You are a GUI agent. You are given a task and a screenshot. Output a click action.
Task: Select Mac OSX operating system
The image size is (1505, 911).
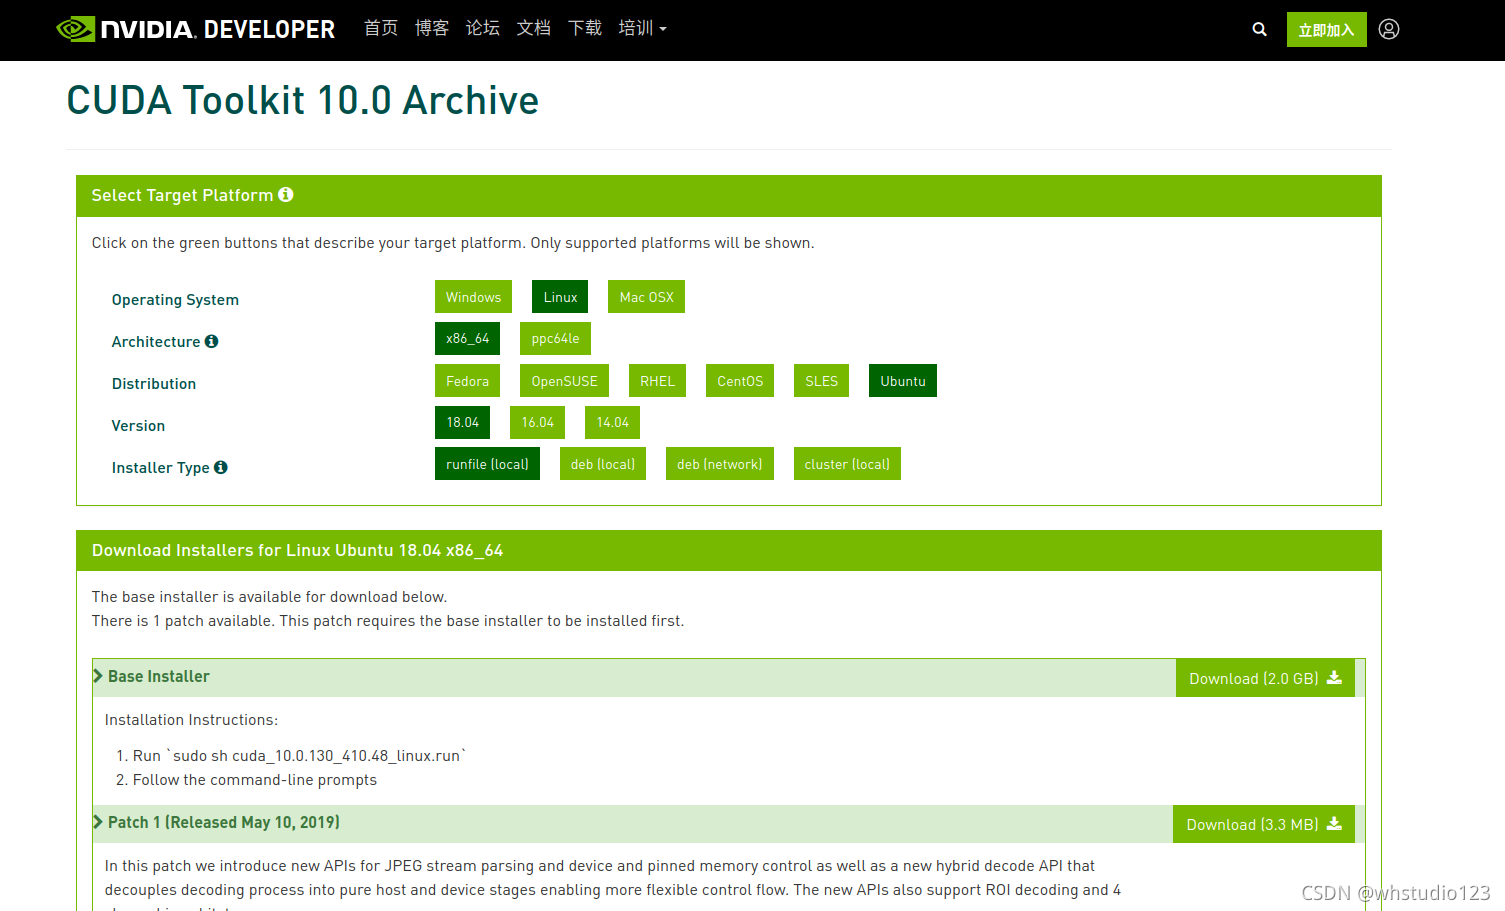pyautogui.click(x=646, y=297)
